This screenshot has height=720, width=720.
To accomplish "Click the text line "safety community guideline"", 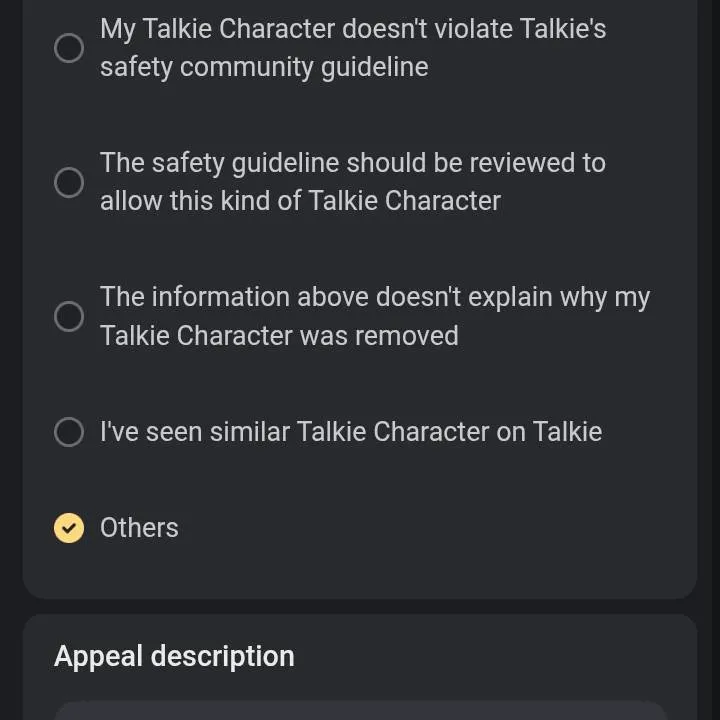I will point(264,67).
